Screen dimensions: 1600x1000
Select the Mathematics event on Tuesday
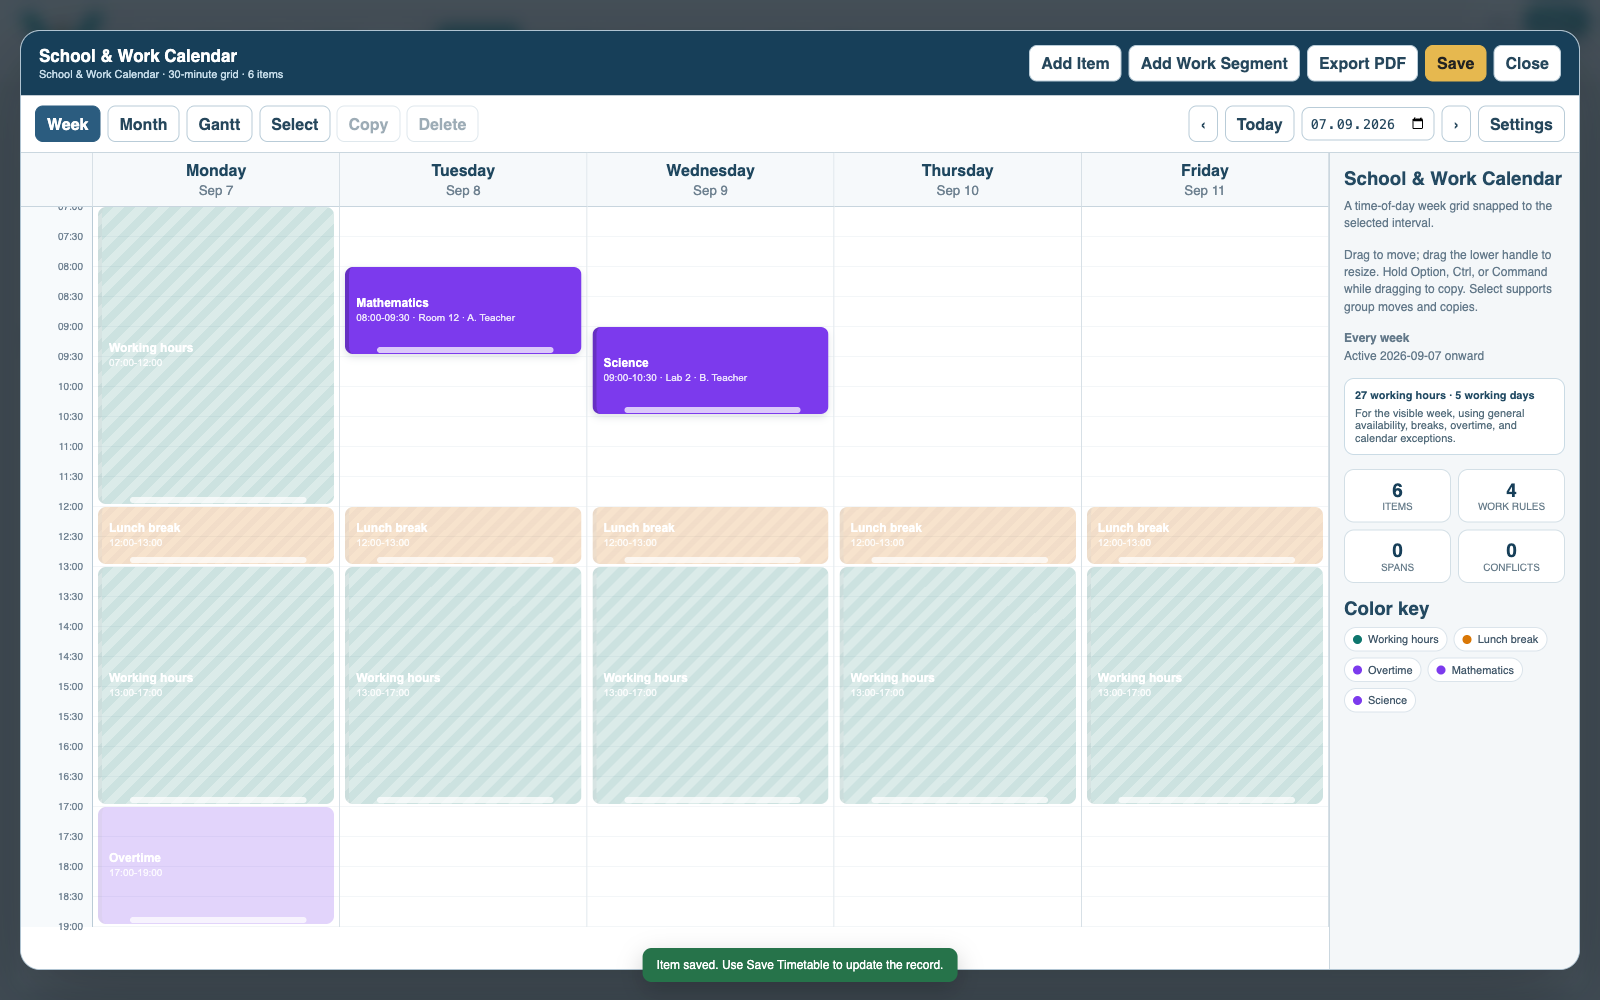463,308
